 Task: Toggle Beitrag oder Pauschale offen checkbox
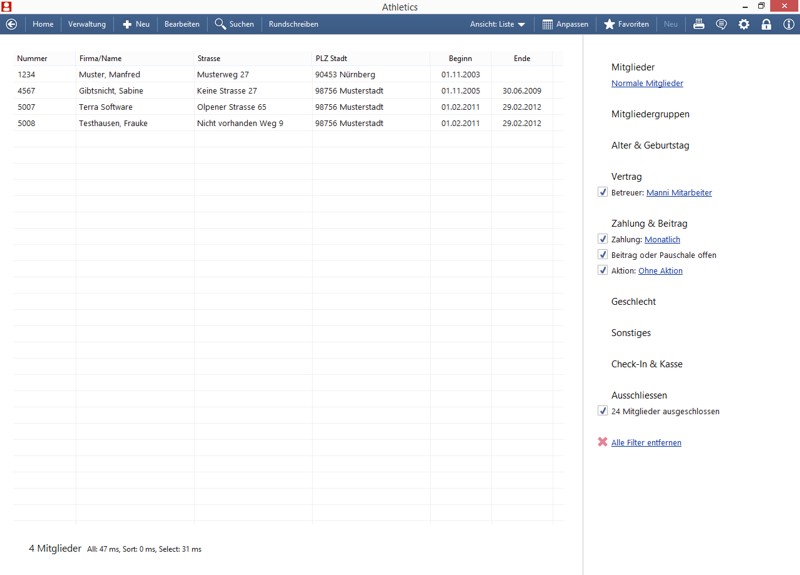[603, 255]
